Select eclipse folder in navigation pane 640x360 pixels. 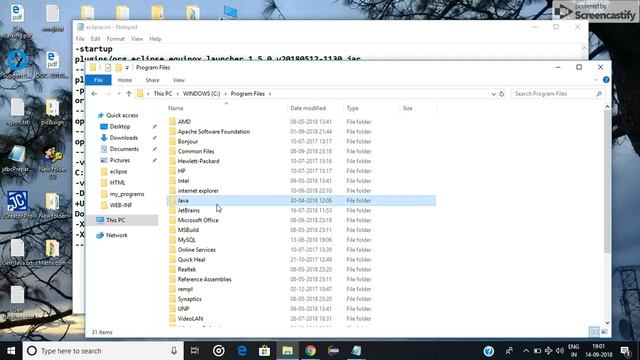tap(118, 171)
